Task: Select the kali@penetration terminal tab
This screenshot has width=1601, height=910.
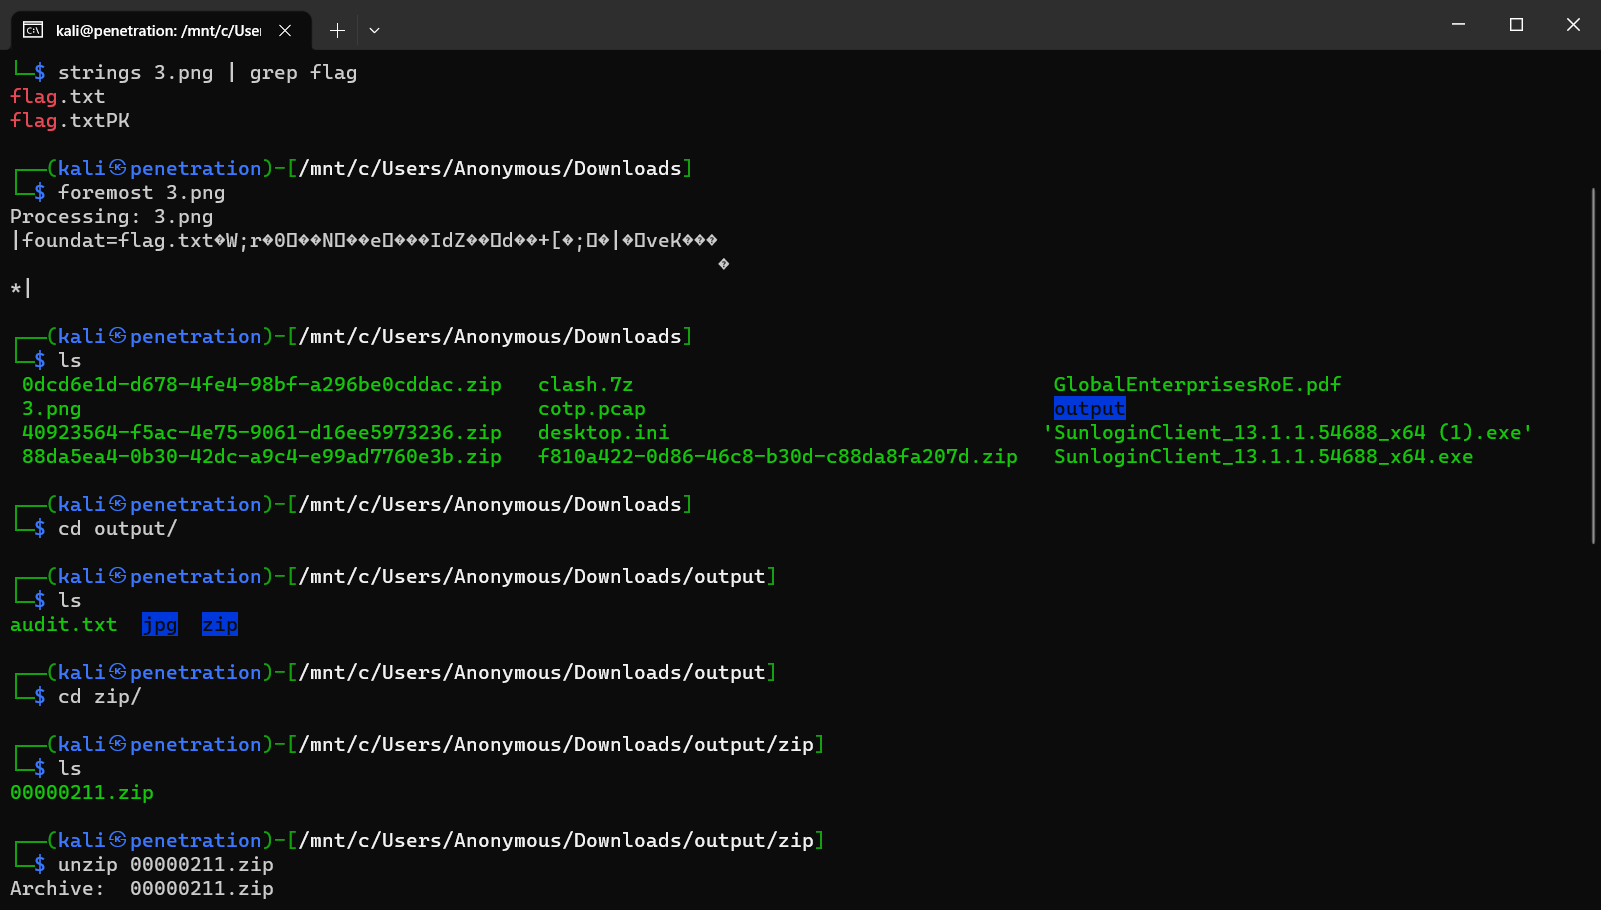Action: tap(160, 30)
